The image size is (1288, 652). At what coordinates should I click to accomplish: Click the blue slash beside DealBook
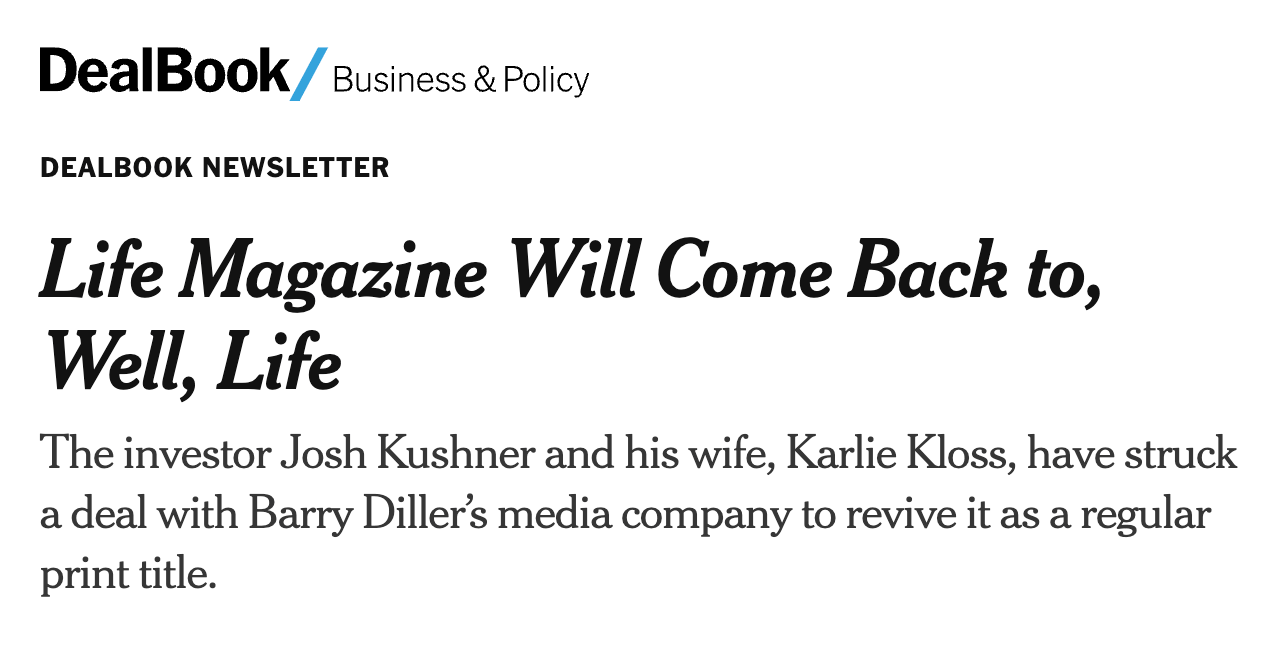click(x=309, y=73)
